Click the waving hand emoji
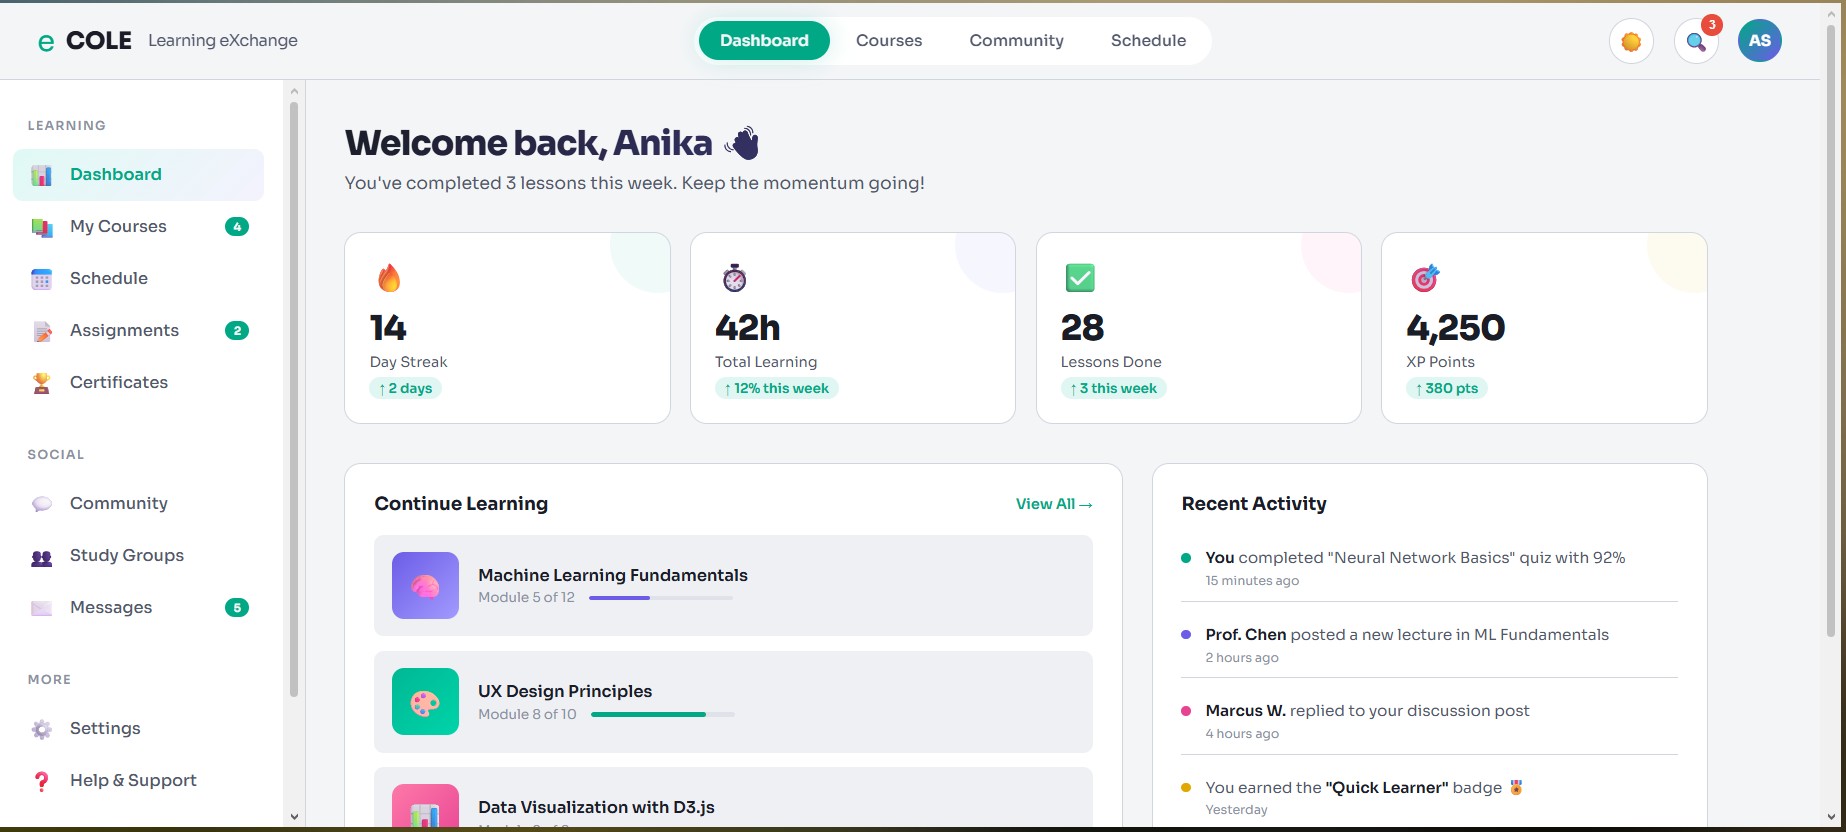This screenshot has width=1846, height=832. click(x=743, y=144)
